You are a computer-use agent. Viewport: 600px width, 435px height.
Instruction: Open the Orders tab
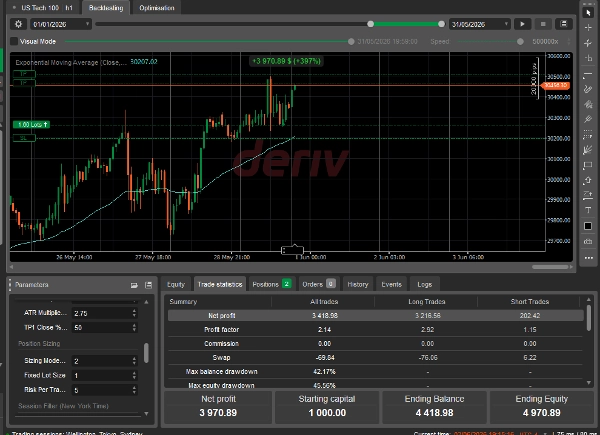(x=319, y=284)
